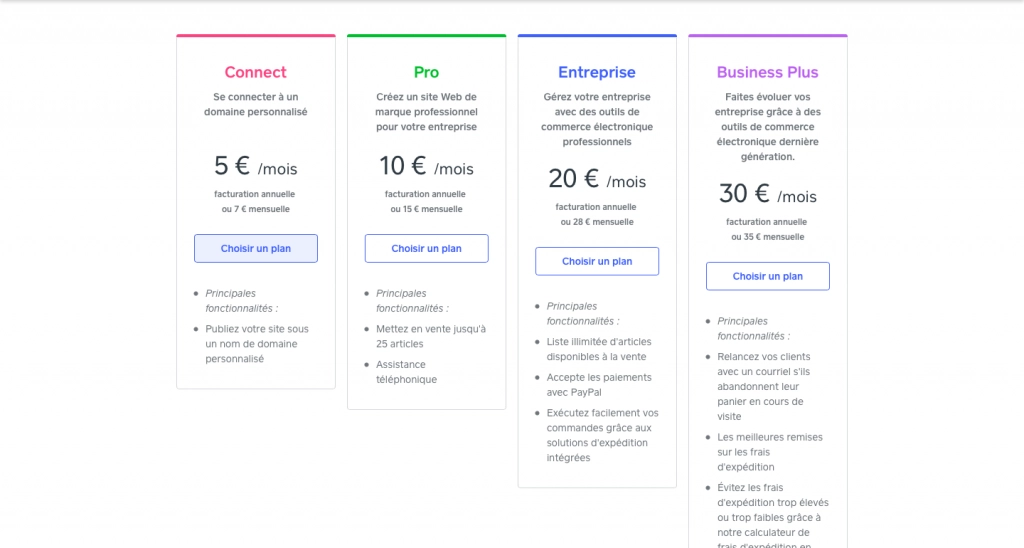Click the 20 € /mois price
This screenshot has width=1024, height=548.
pyautogui.click(x=597, y=179)
